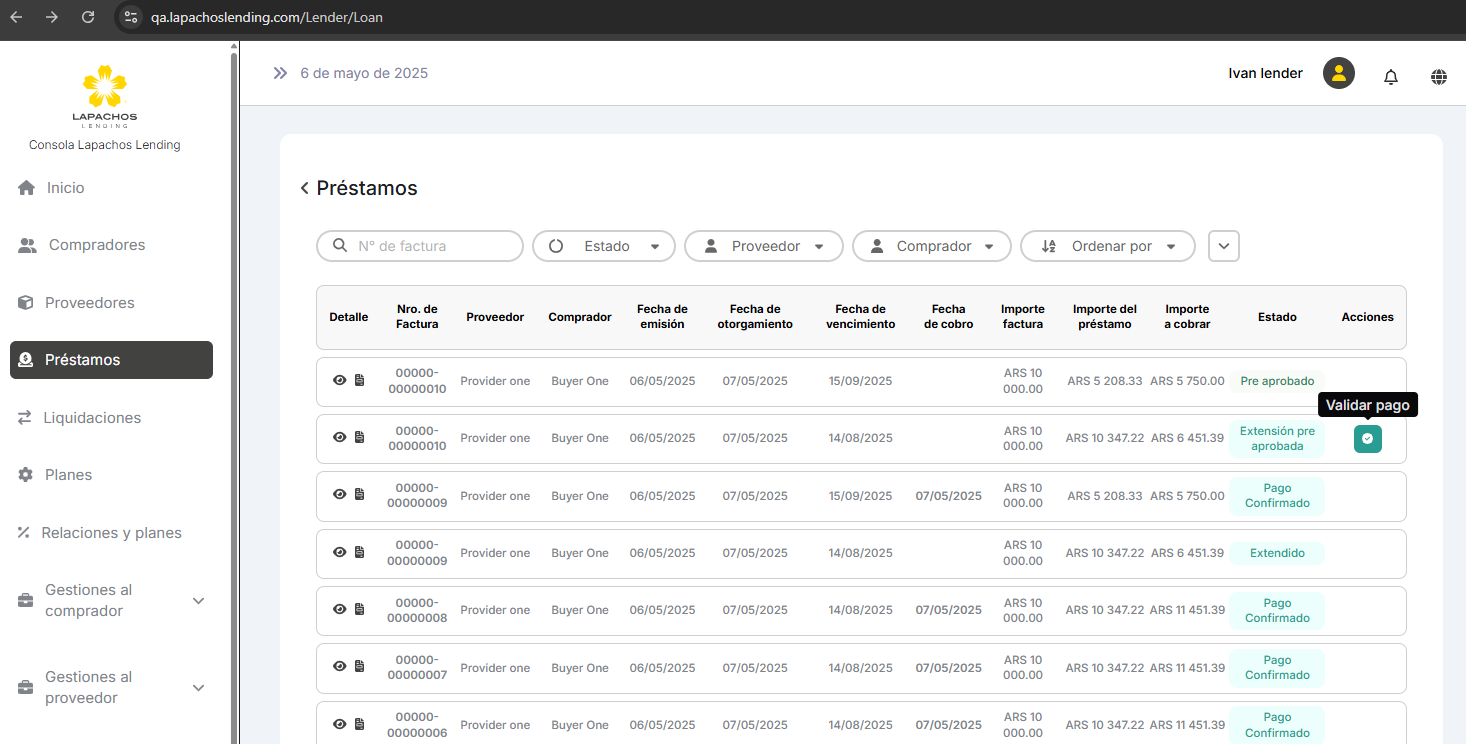The width and height of the screenshot is (1466, 744).
Task: Open Relaciones y planes in sidebar
Action: [x=111, y=533]
